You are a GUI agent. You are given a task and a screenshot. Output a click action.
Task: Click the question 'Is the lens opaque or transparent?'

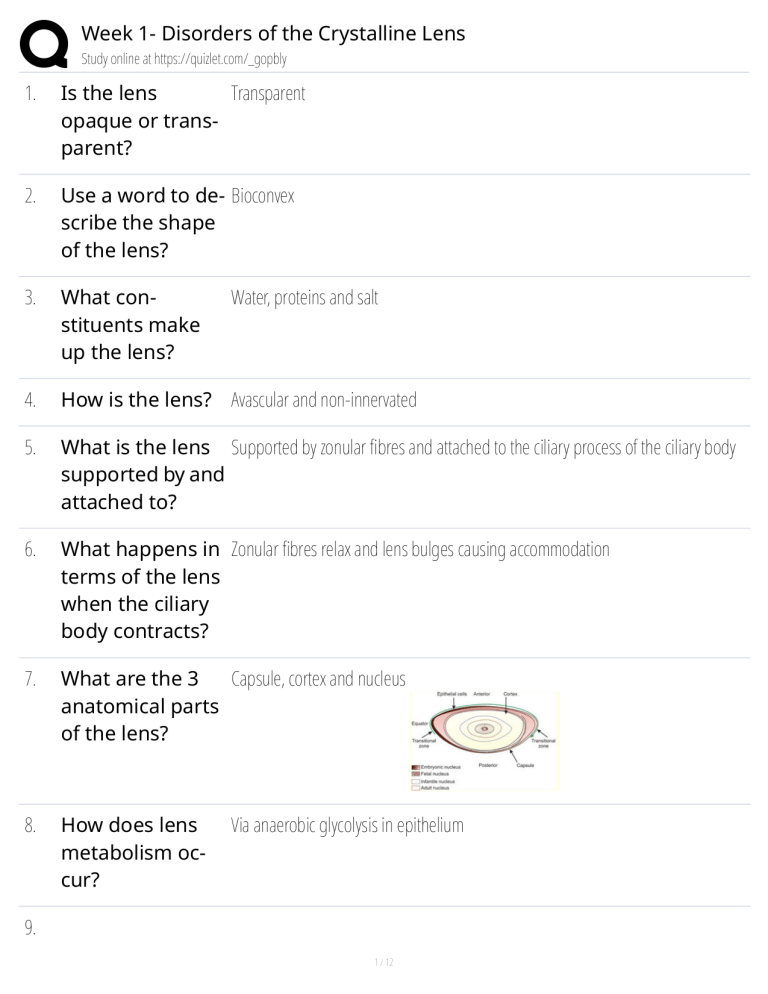pyautogui.click(x=138, y=121)
